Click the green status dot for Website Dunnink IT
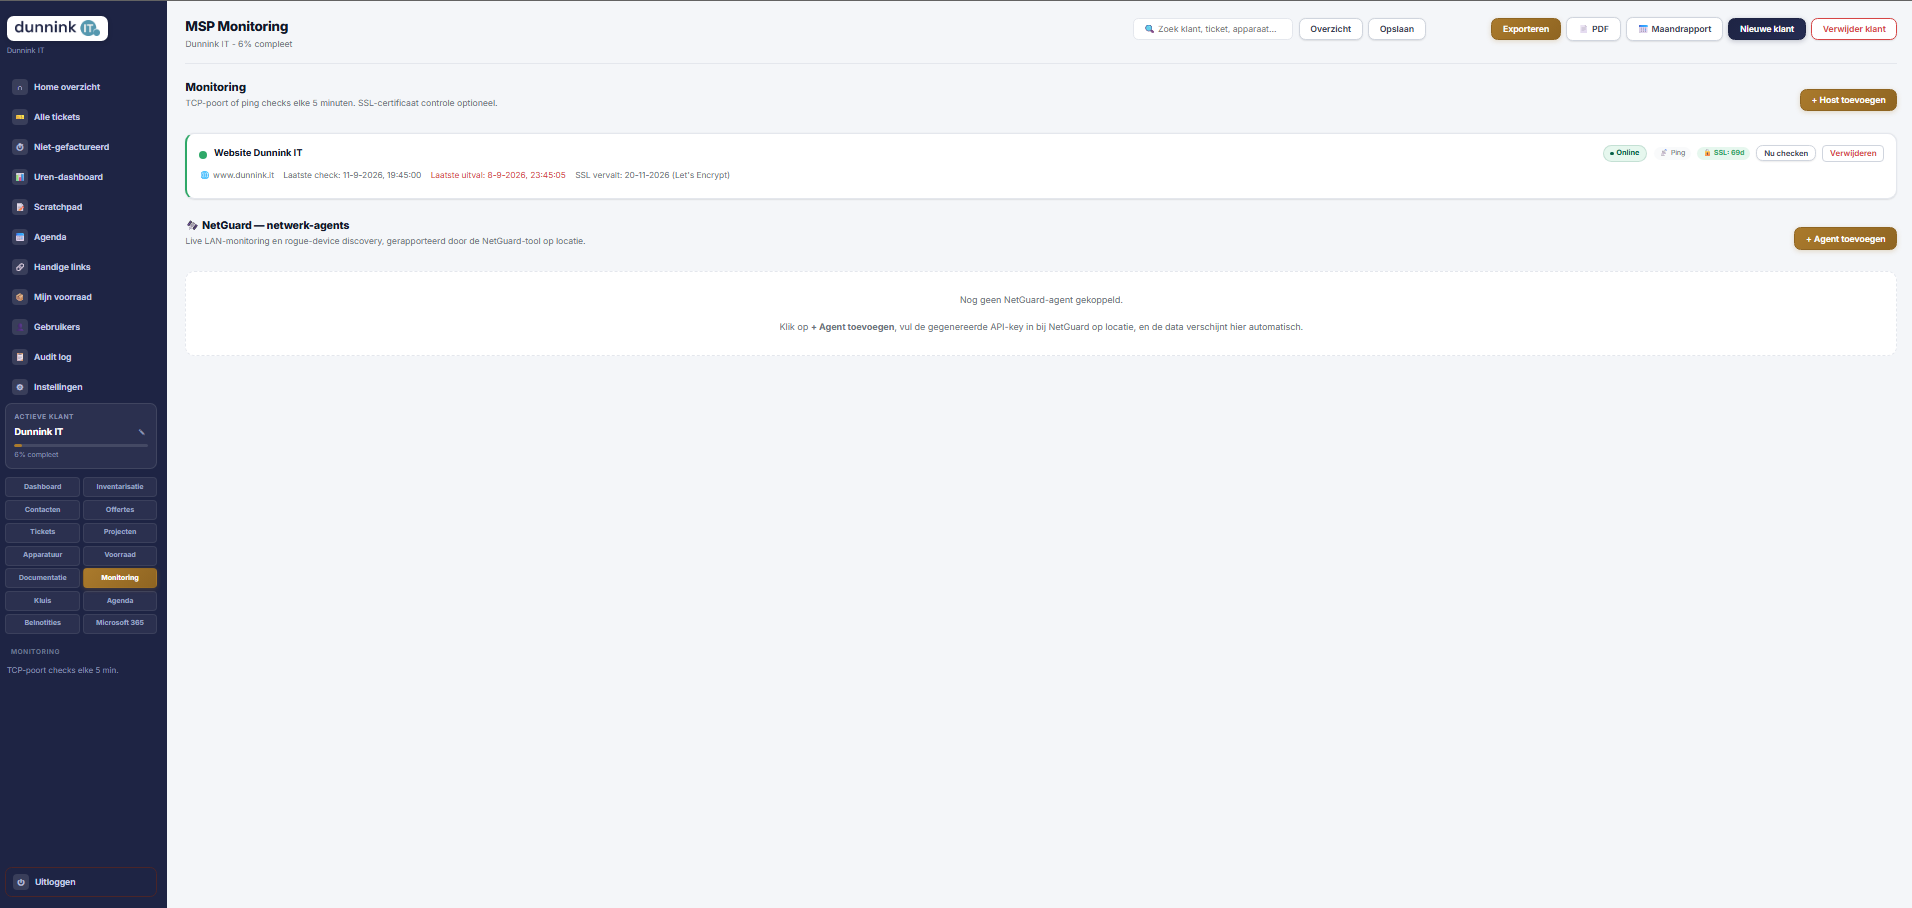 (x=203, y=154)
